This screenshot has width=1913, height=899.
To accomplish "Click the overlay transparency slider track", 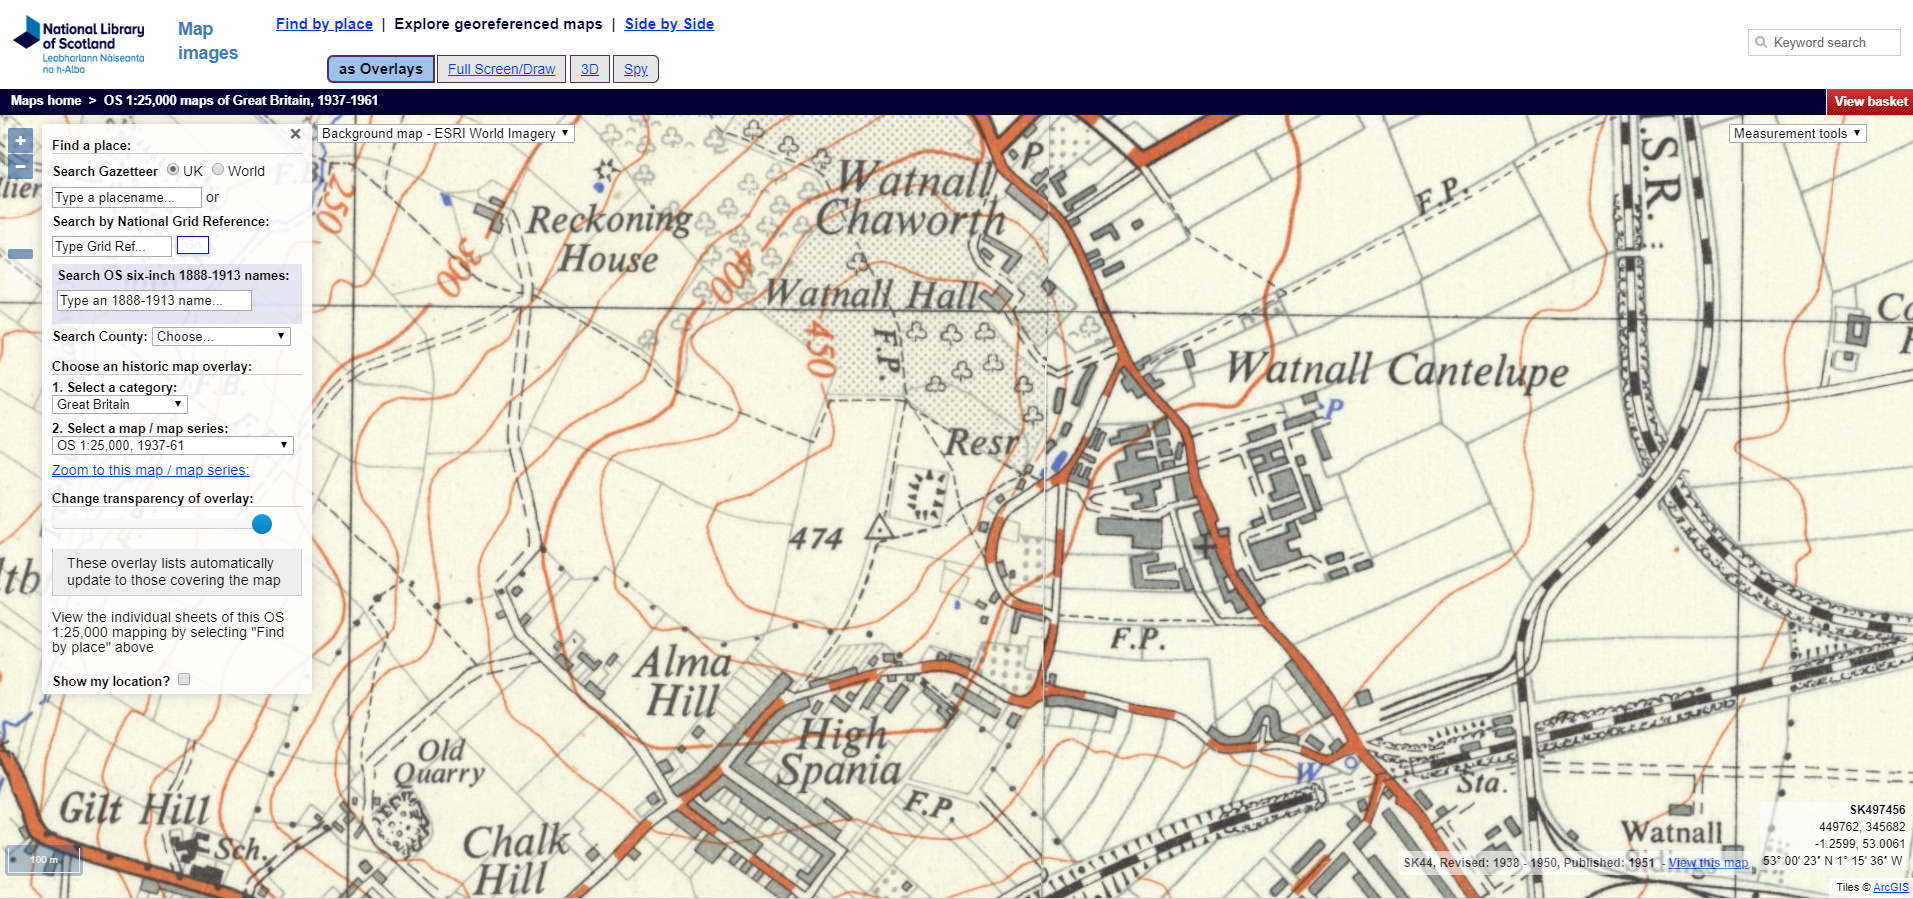I will pos(162,524).
